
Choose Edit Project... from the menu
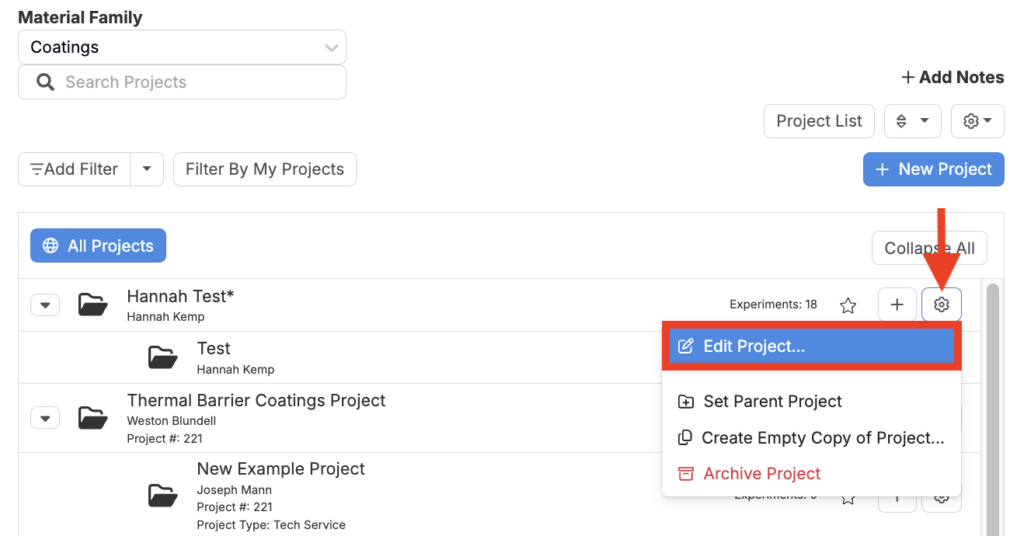point(811,346)
